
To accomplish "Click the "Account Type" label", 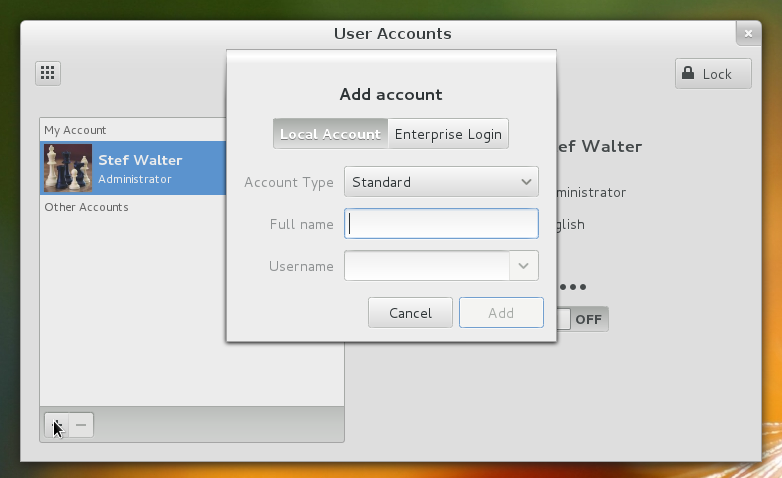I will [x=289, y=183].
